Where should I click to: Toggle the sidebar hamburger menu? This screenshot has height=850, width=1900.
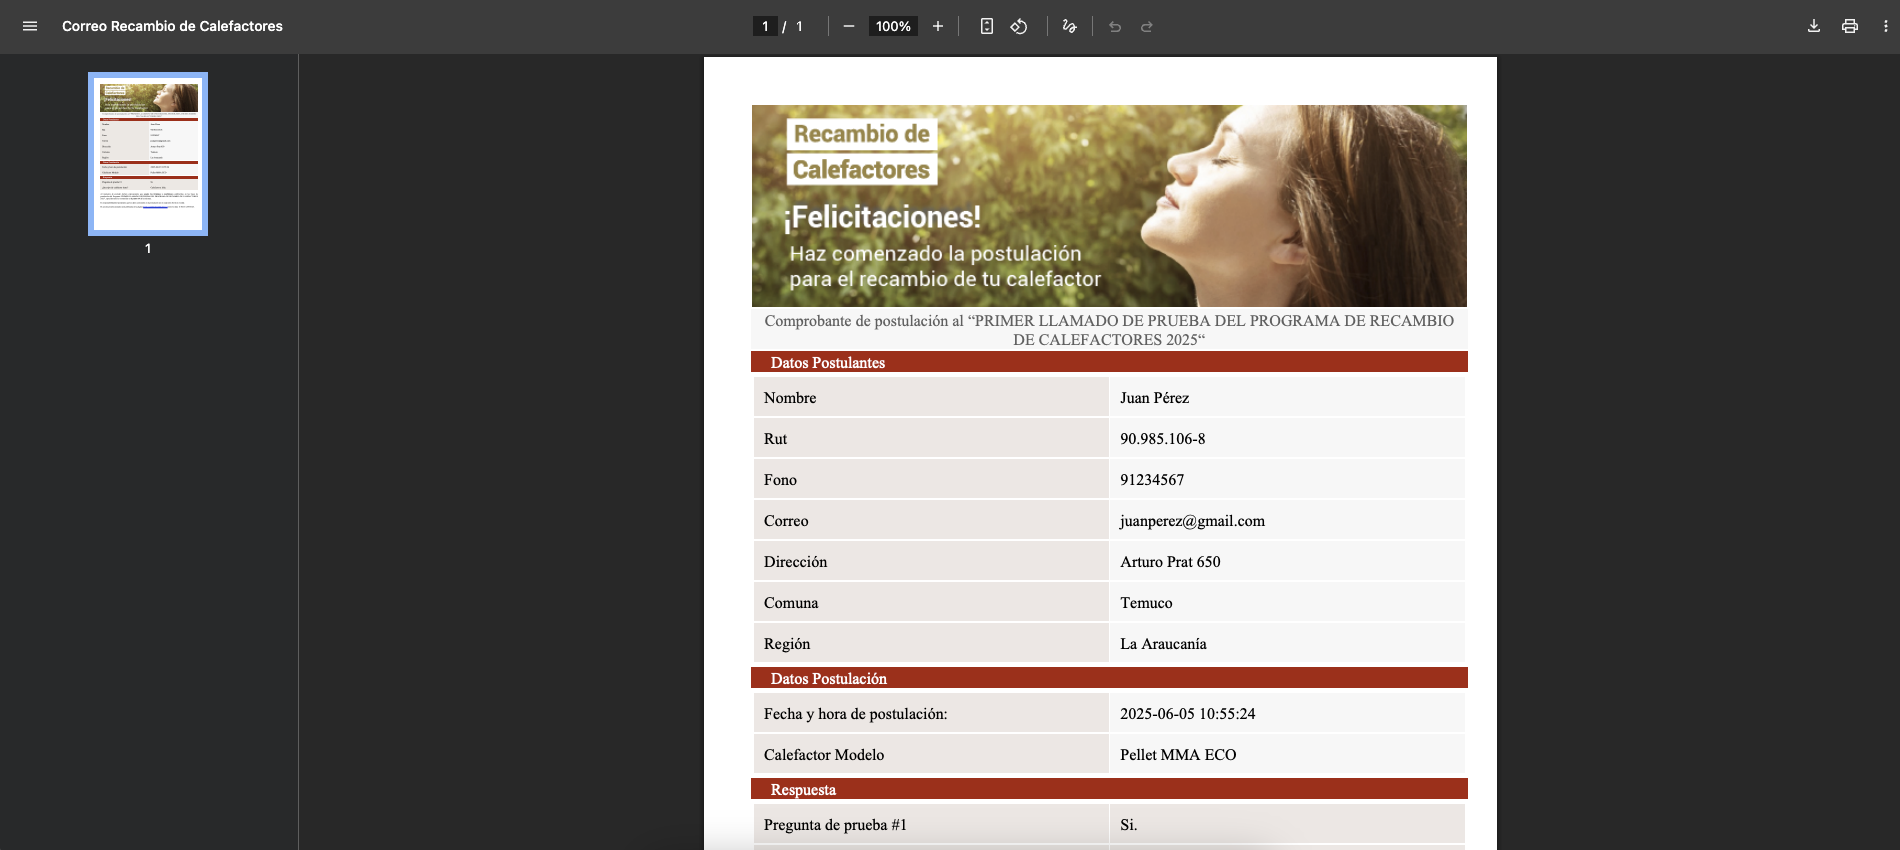[x=30, y=26]
